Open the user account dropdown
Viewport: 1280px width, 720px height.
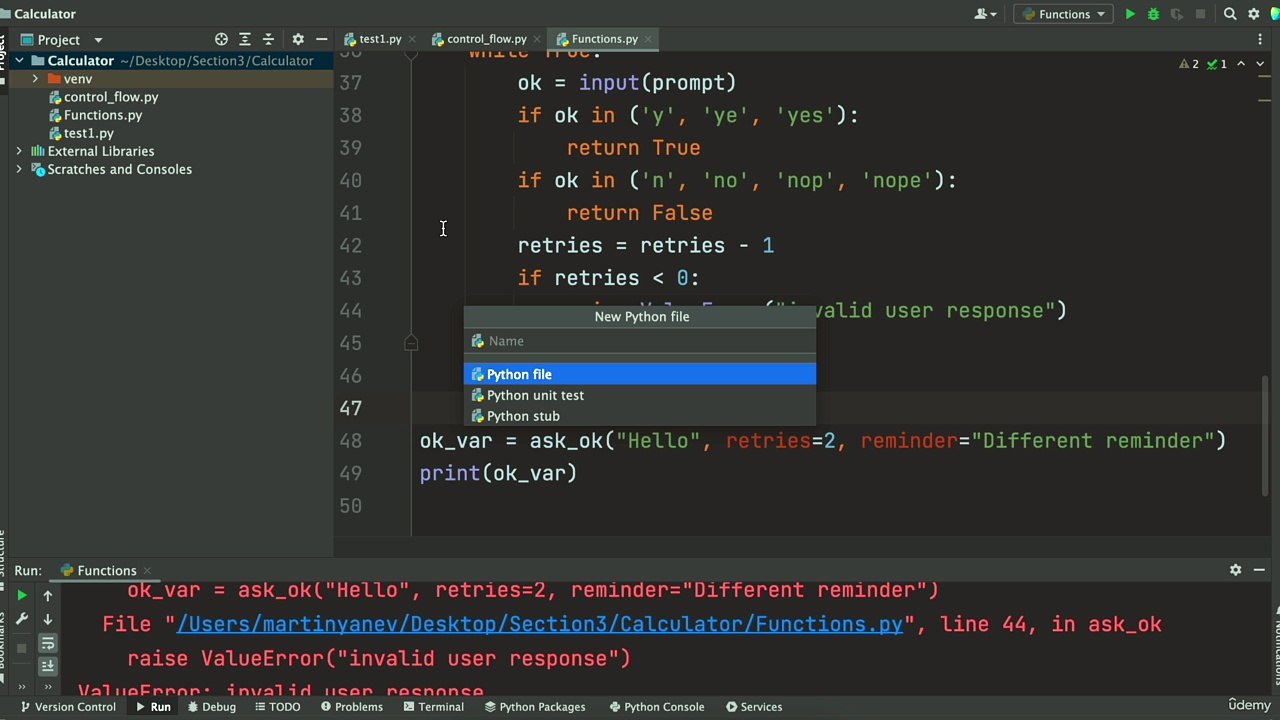tap(985, 14)
